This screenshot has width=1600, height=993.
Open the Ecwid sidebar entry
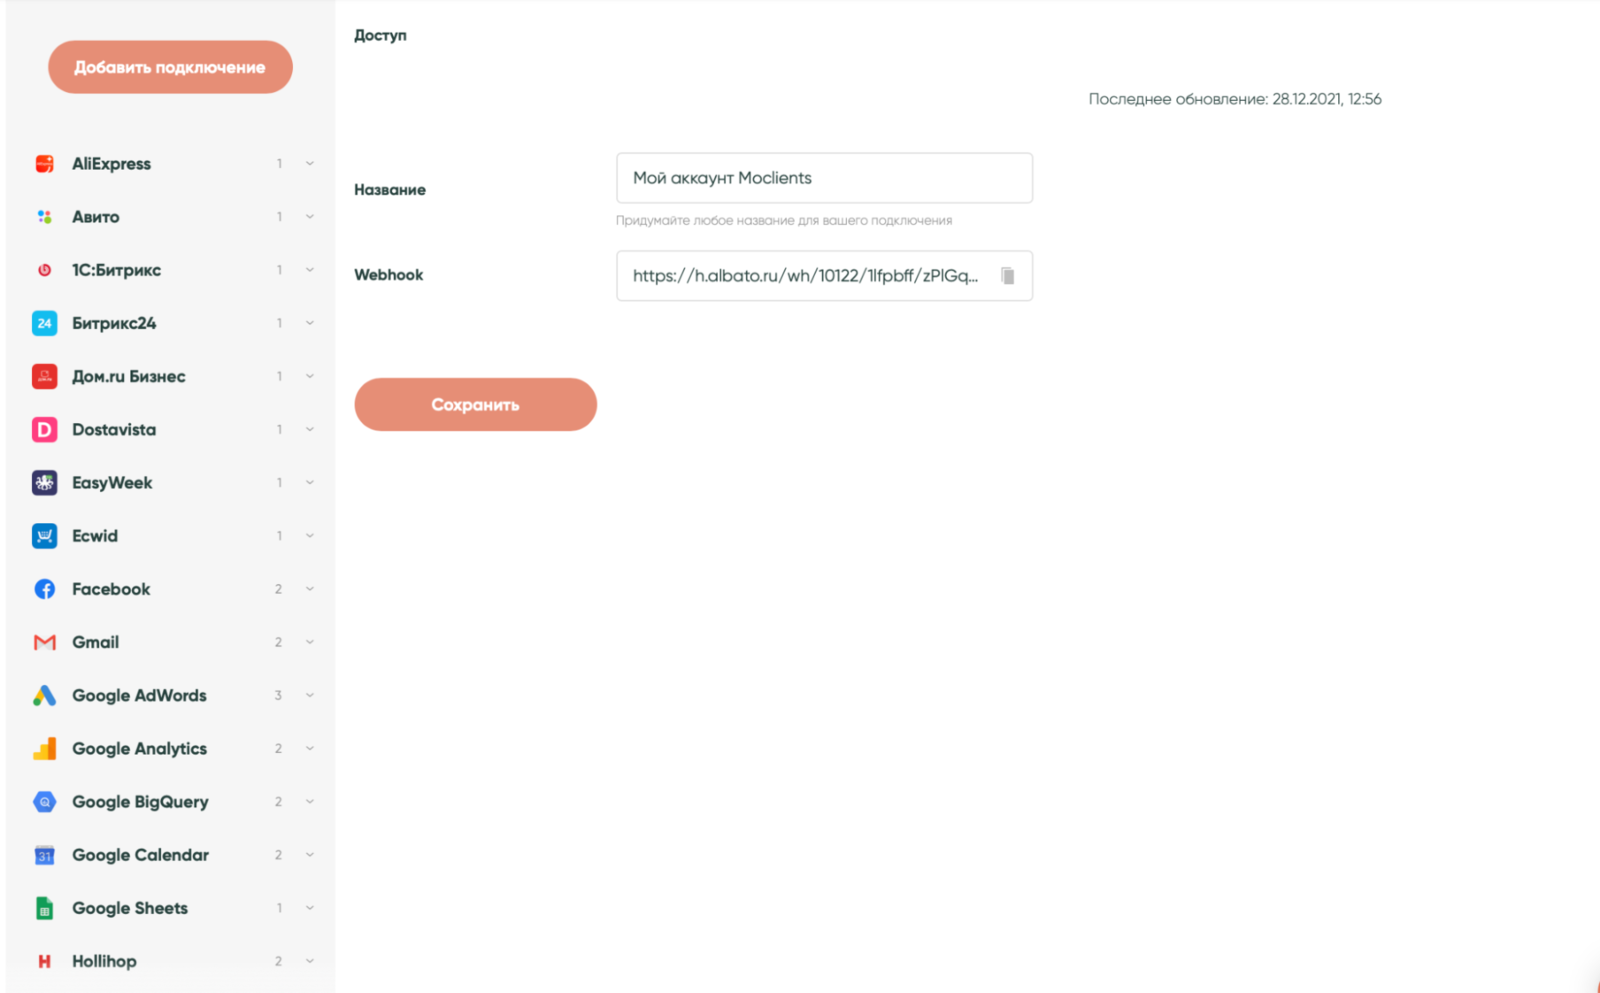point(95,536)
